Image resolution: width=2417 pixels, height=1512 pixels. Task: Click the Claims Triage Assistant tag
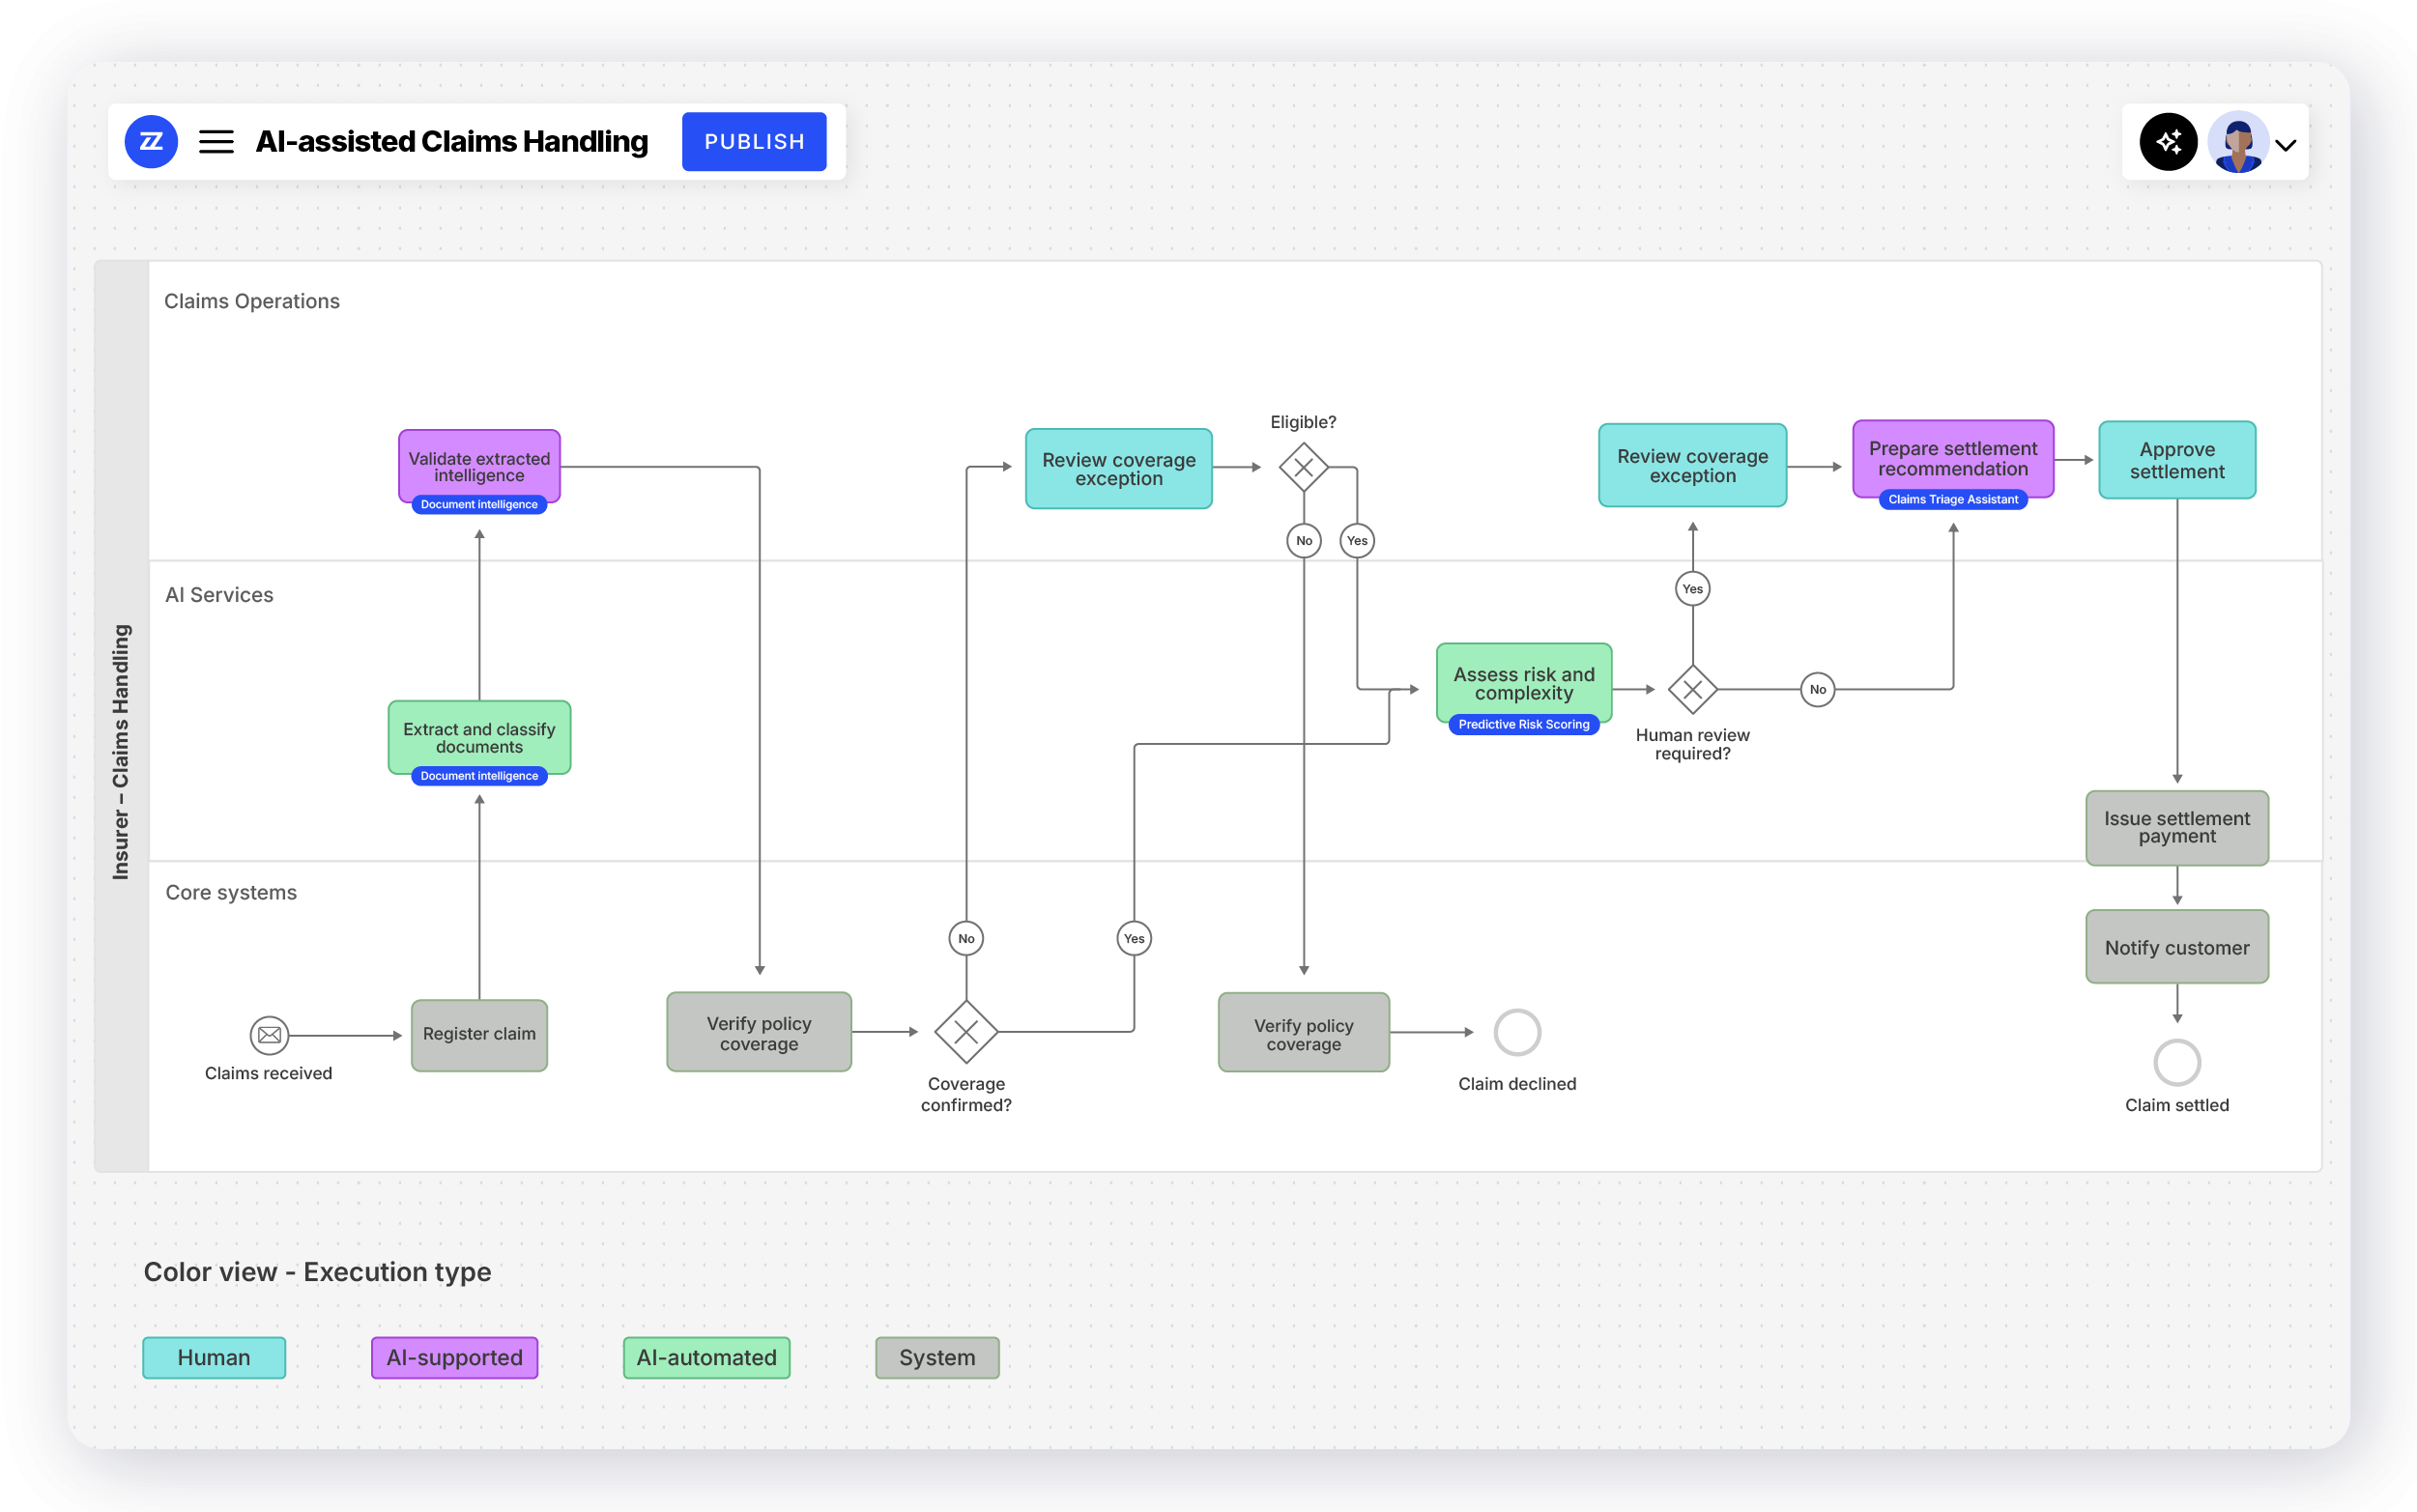click(1952, 499)
